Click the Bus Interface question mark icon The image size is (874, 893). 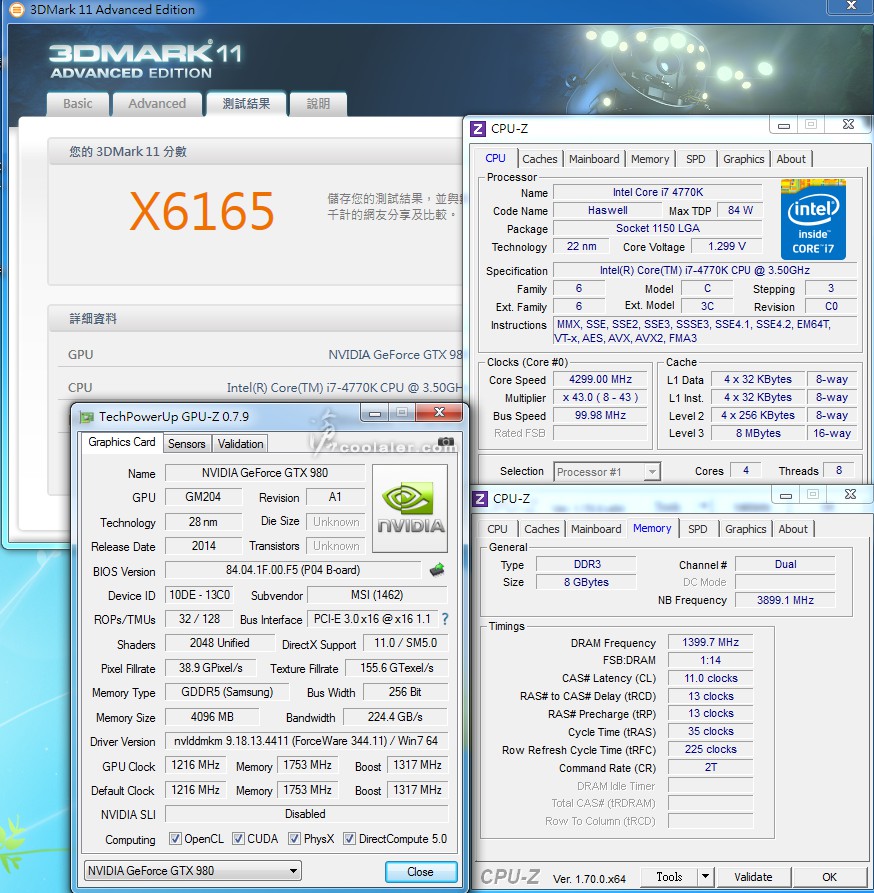click(445, 619)
